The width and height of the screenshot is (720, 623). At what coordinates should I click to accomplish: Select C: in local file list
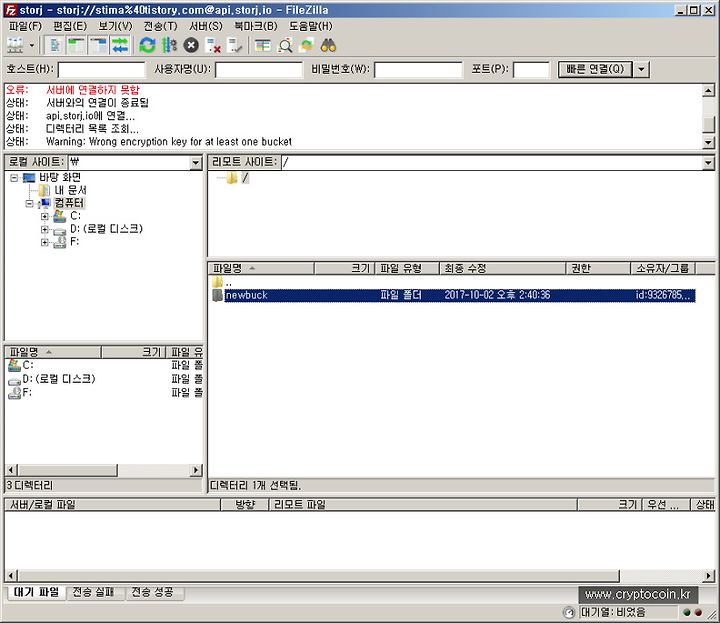click(28, 365)
